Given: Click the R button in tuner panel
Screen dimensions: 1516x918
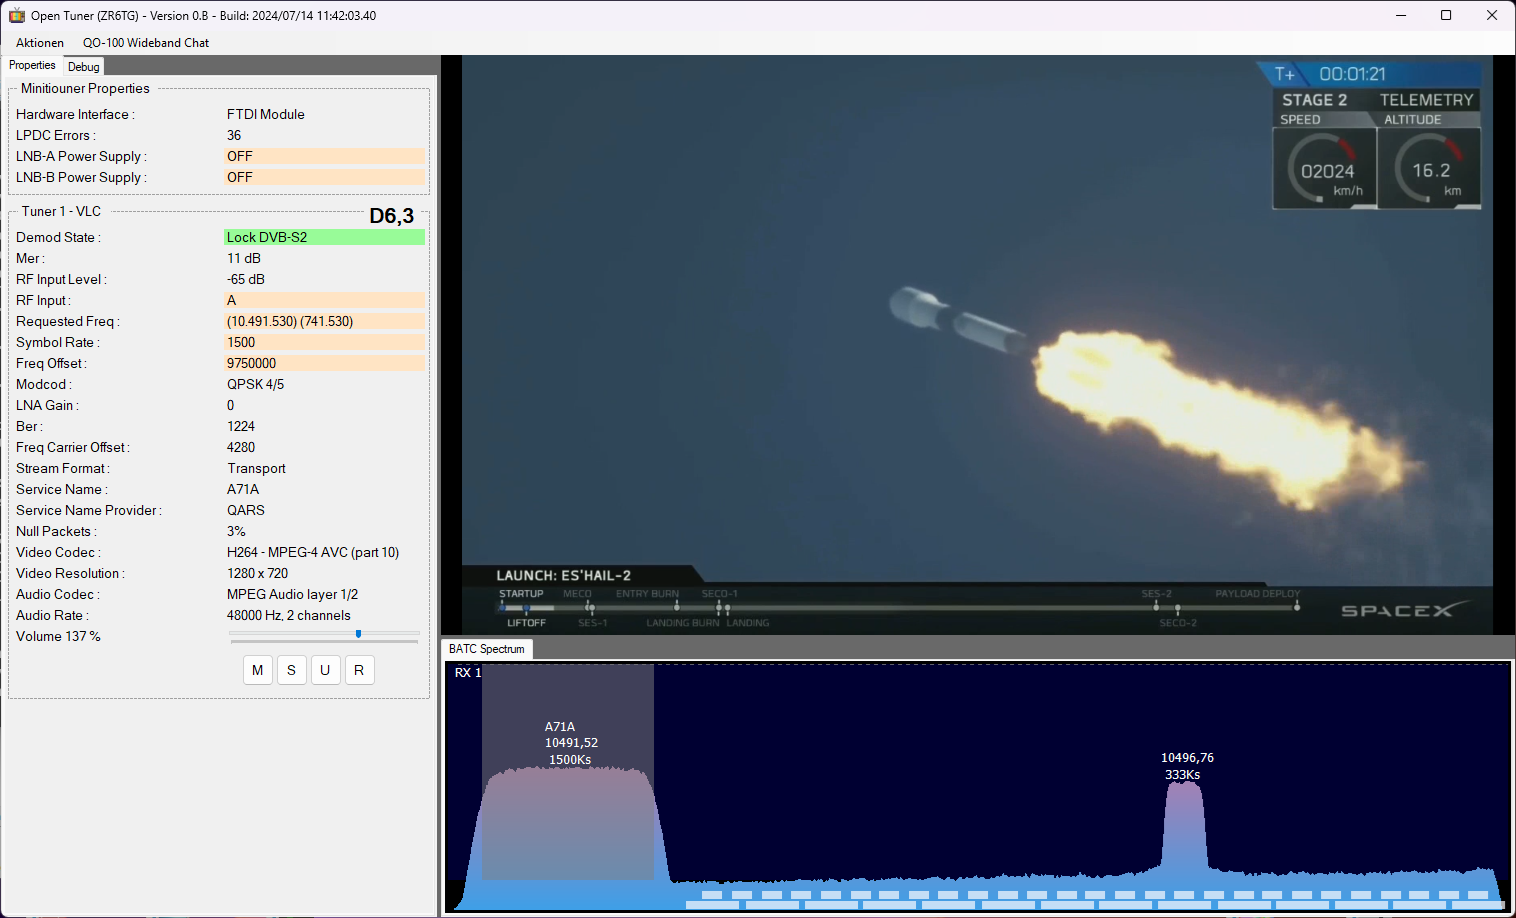Looking at the screenshot, I should point(359,670).
